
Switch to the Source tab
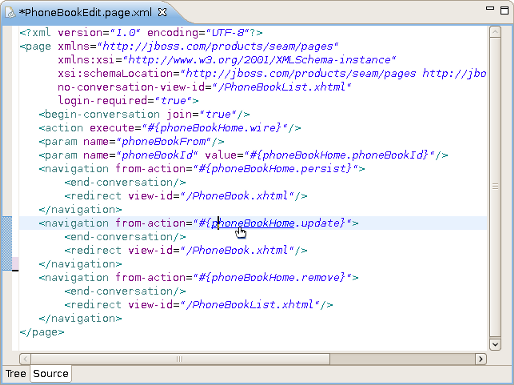point(51,374)
